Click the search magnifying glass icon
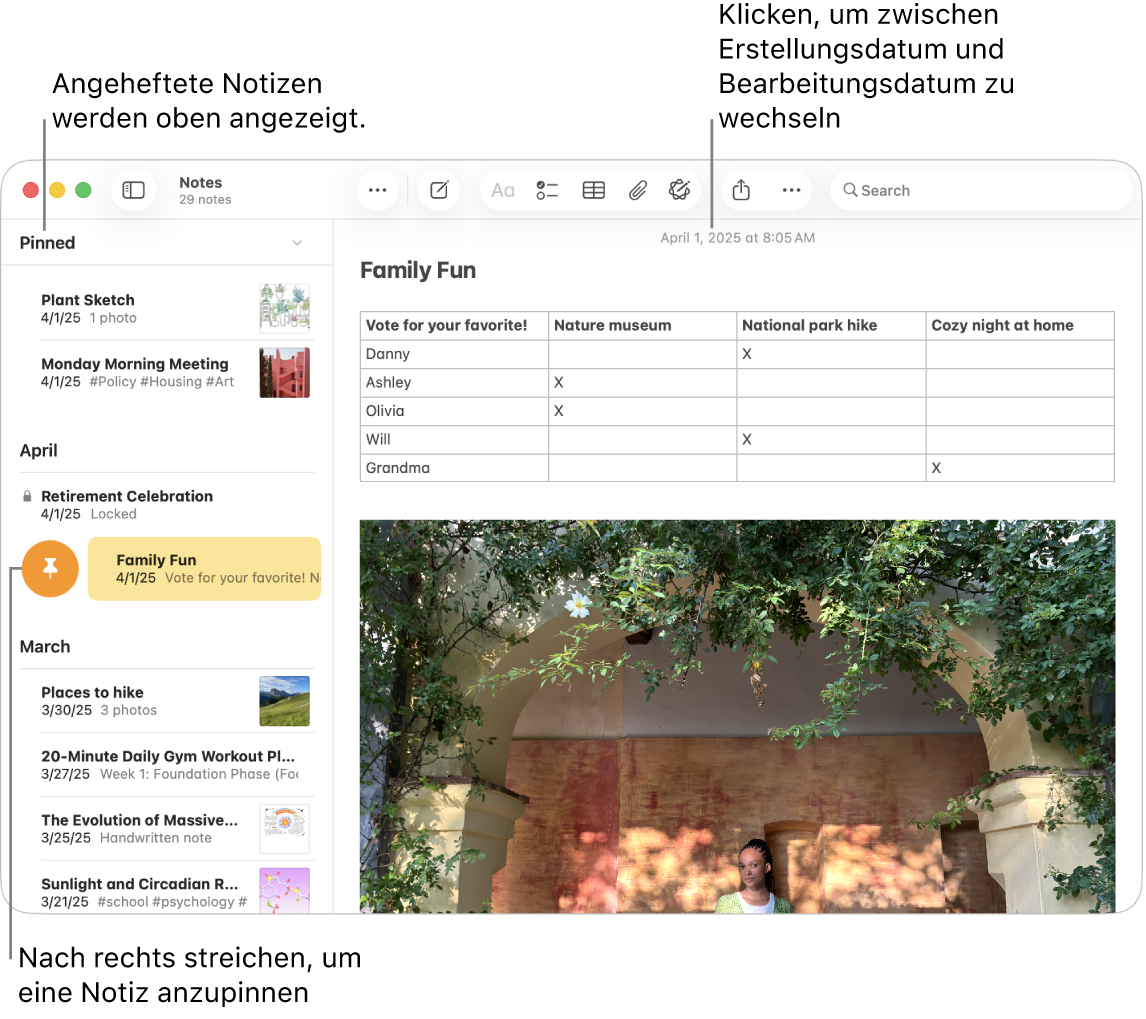Viewport: 1146px width, 1019px height. [x=850, y=190]
